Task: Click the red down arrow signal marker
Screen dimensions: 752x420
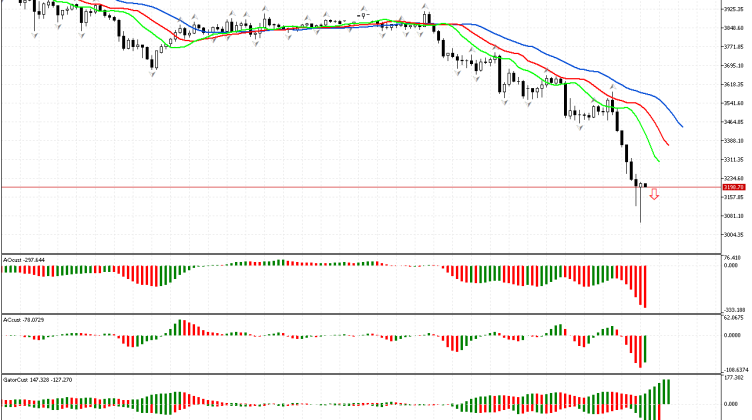Action: coord(654,195)
